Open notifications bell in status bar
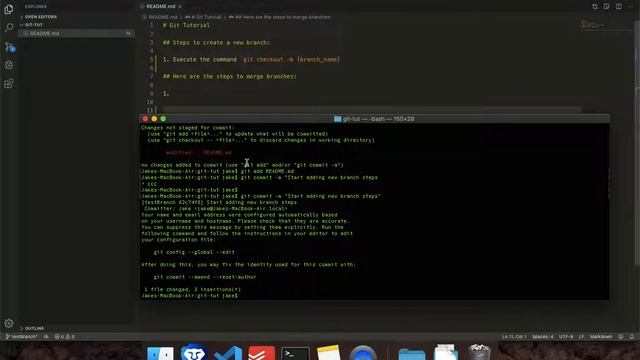 pyautogui.click(x=631, y=337)
